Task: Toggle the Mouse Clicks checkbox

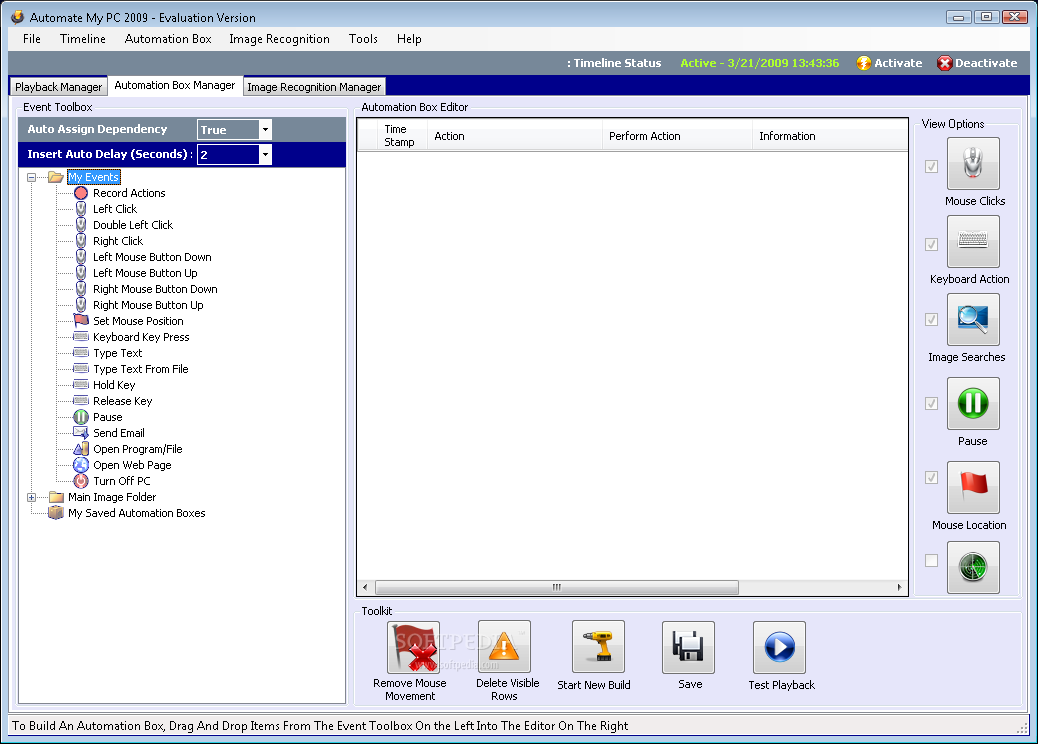Action: tap(931, 166)
